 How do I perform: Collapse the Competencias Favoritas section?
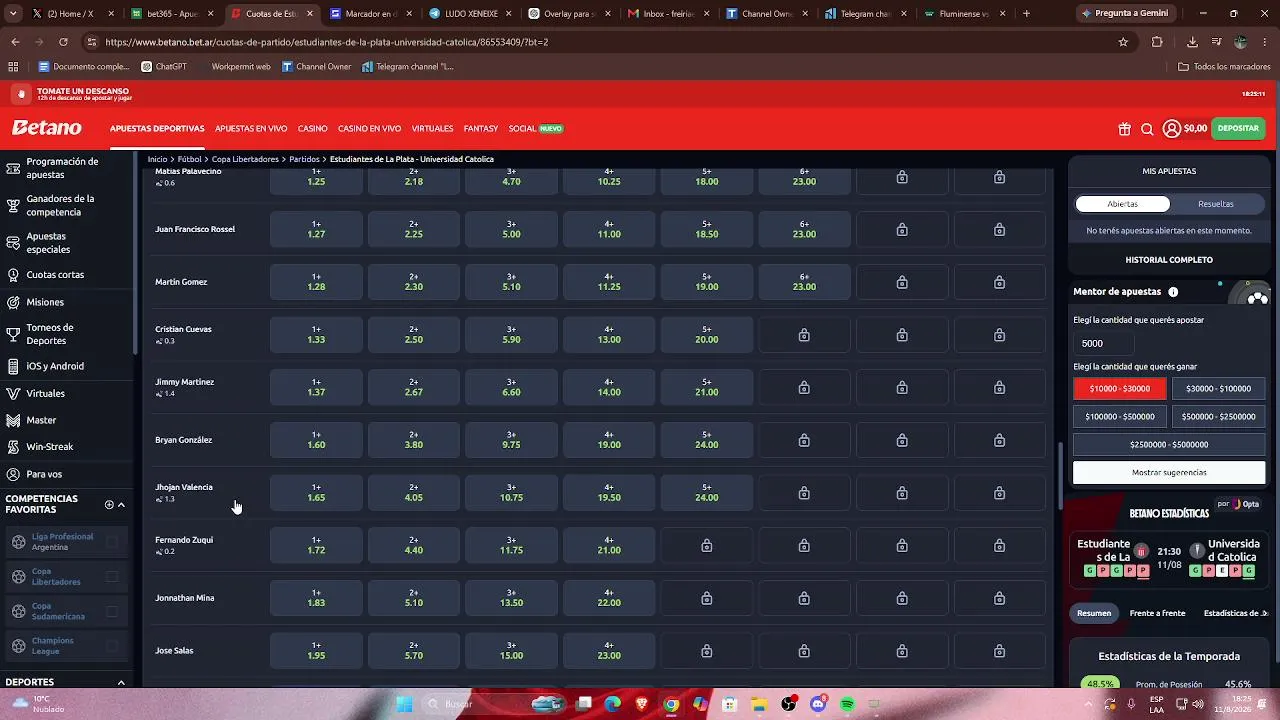(x=121, y=505)
